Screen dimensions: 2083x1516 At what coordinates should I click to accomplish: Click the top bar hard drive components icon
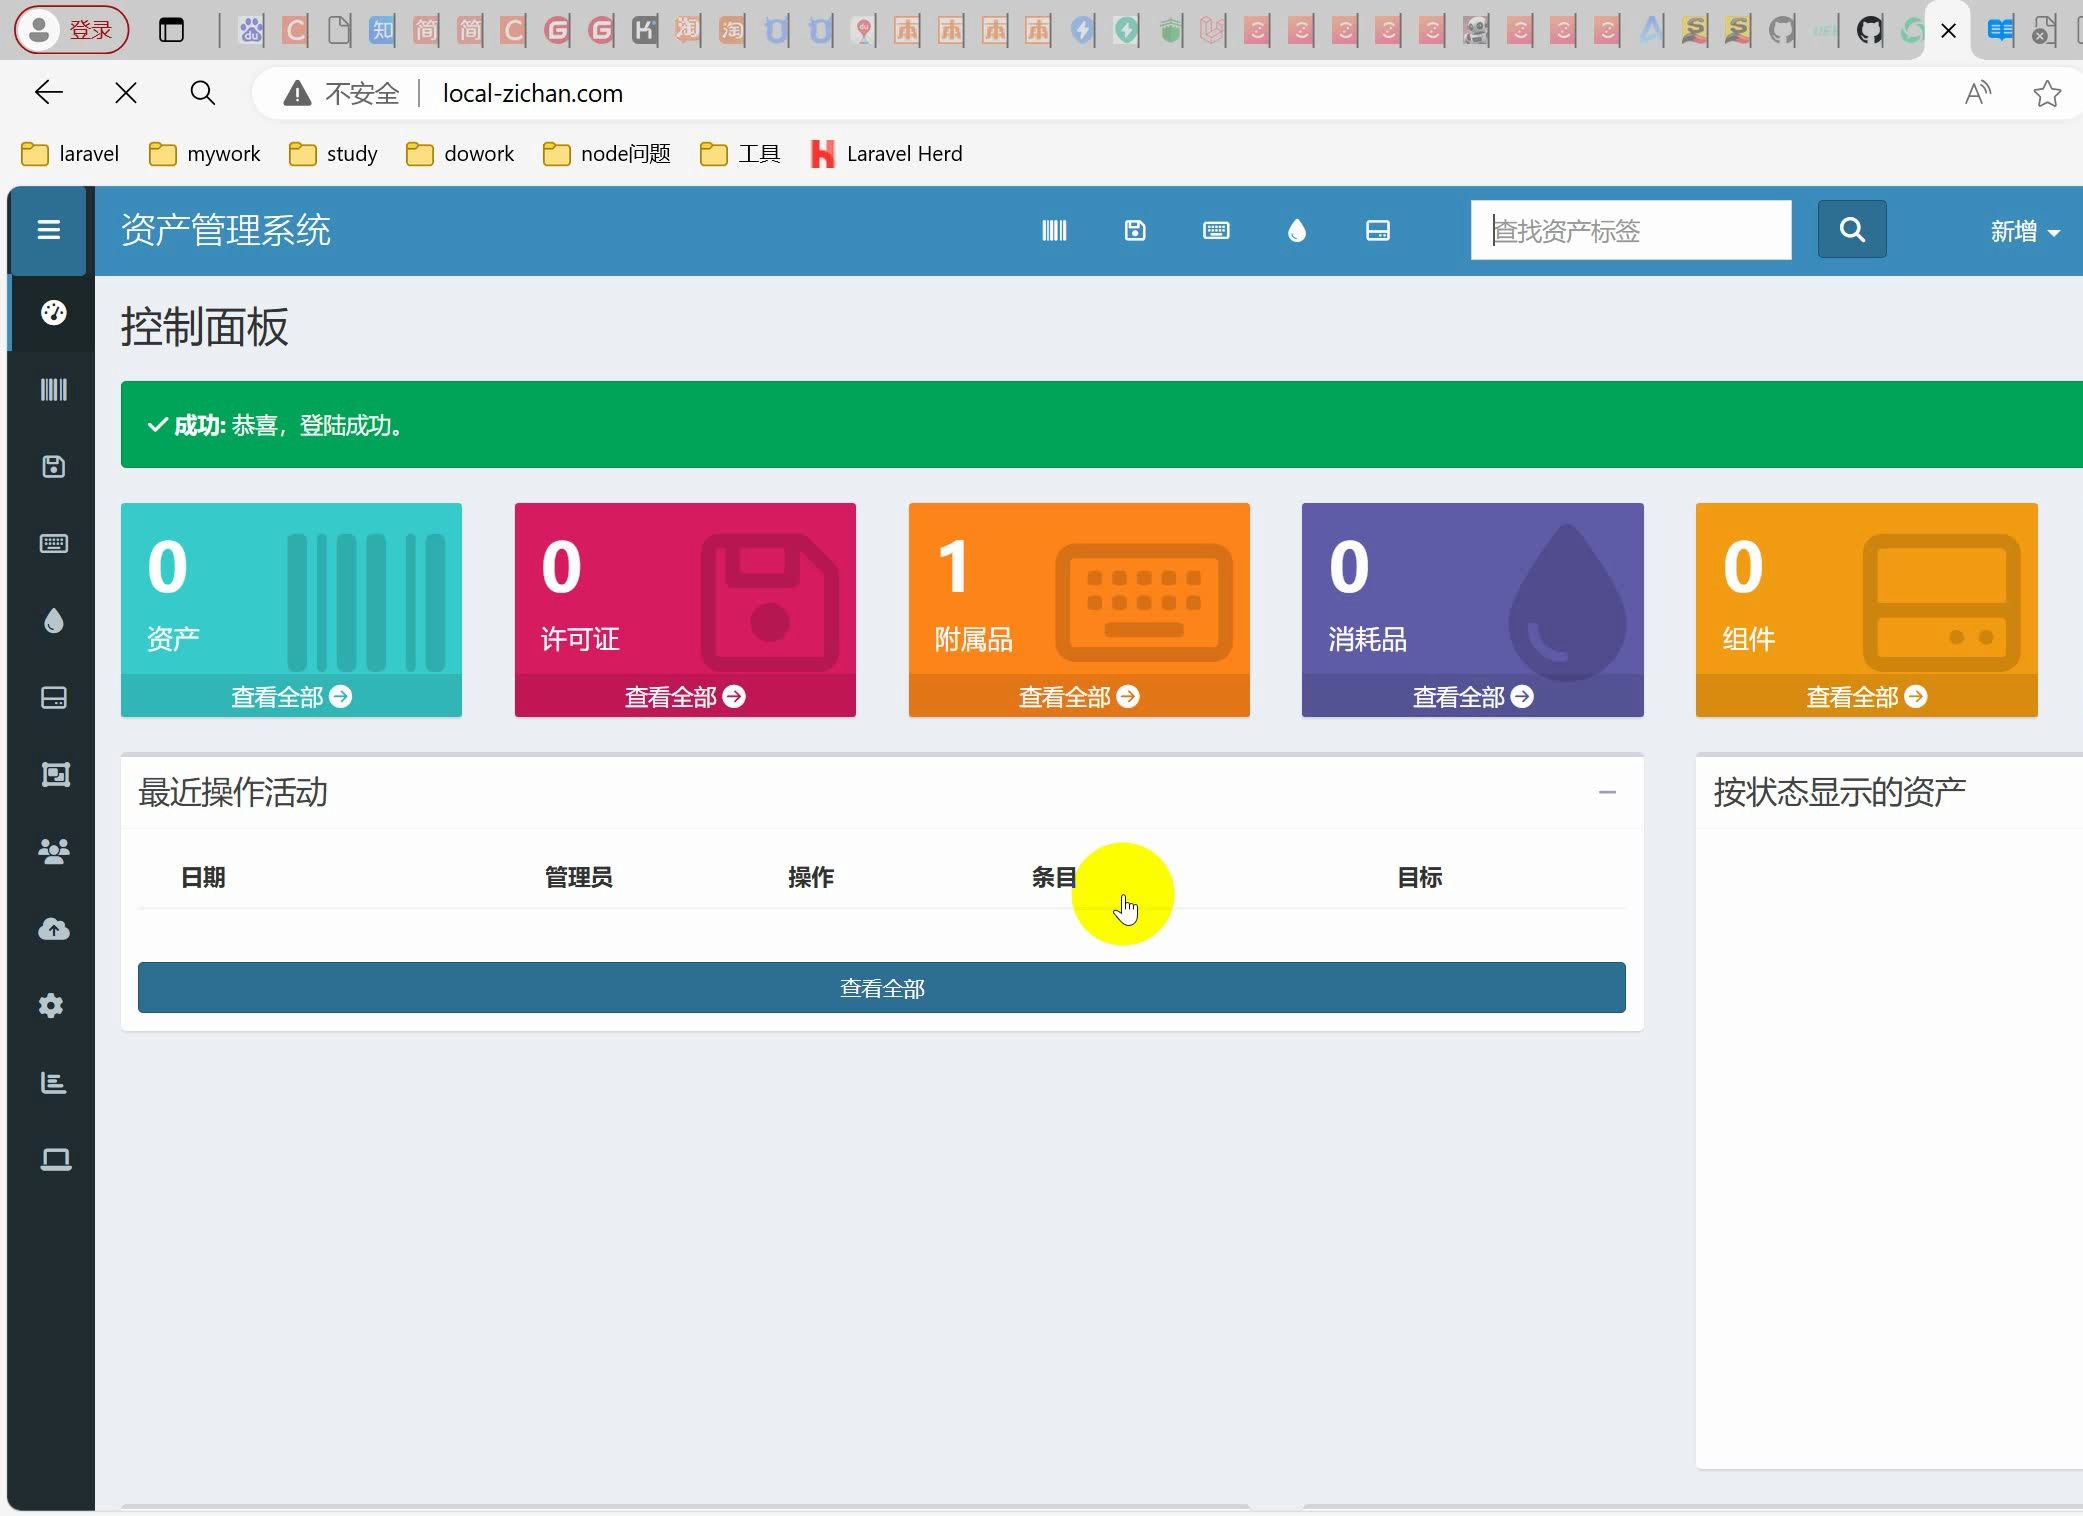click(x=1378, y=231)
